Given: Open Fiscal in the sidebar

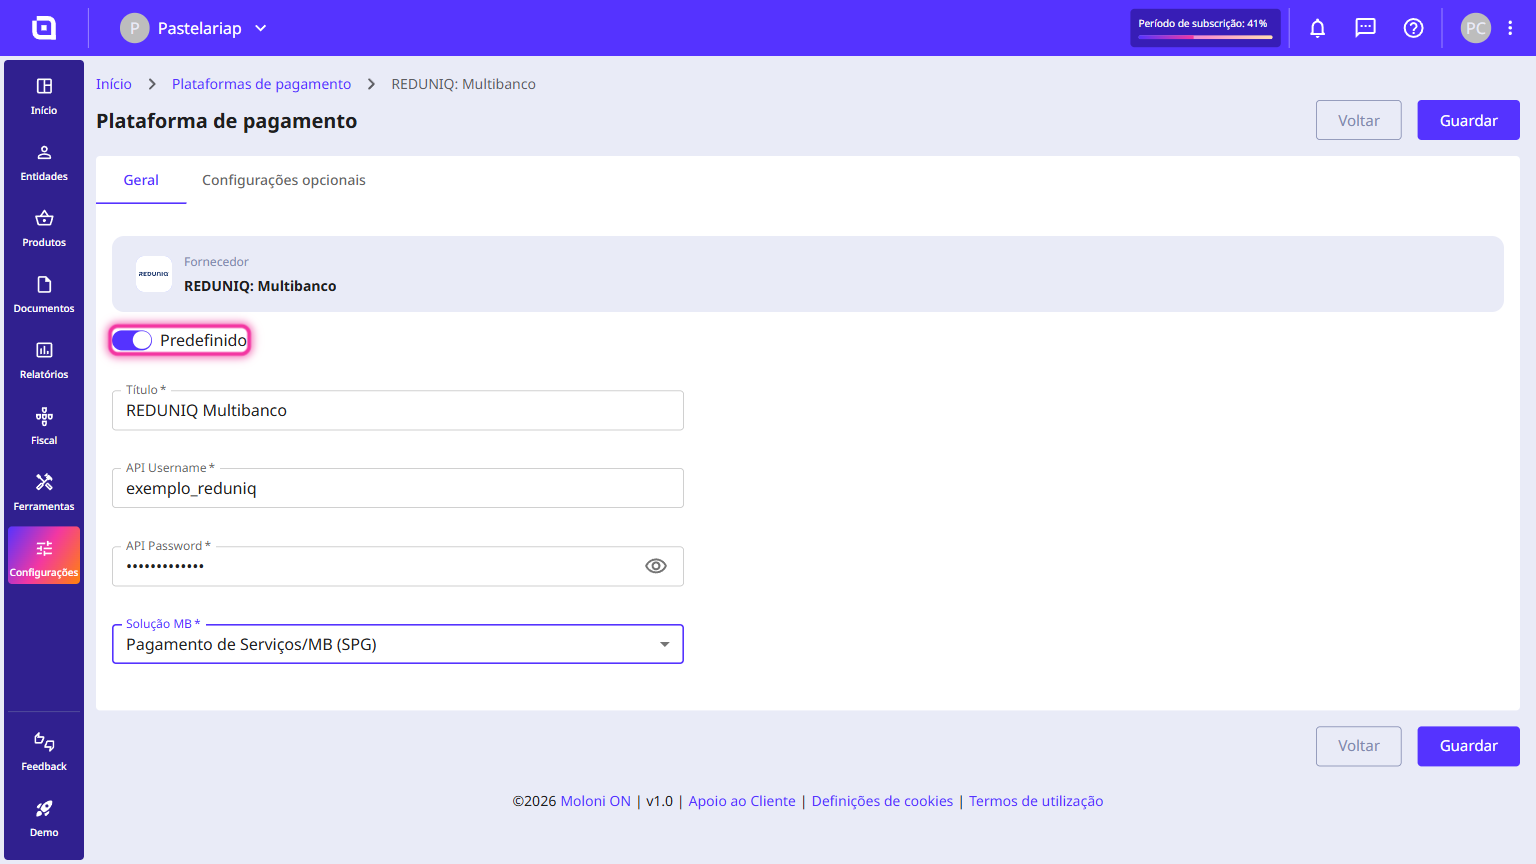Looking at the screenshot, I should click(44, 426).
